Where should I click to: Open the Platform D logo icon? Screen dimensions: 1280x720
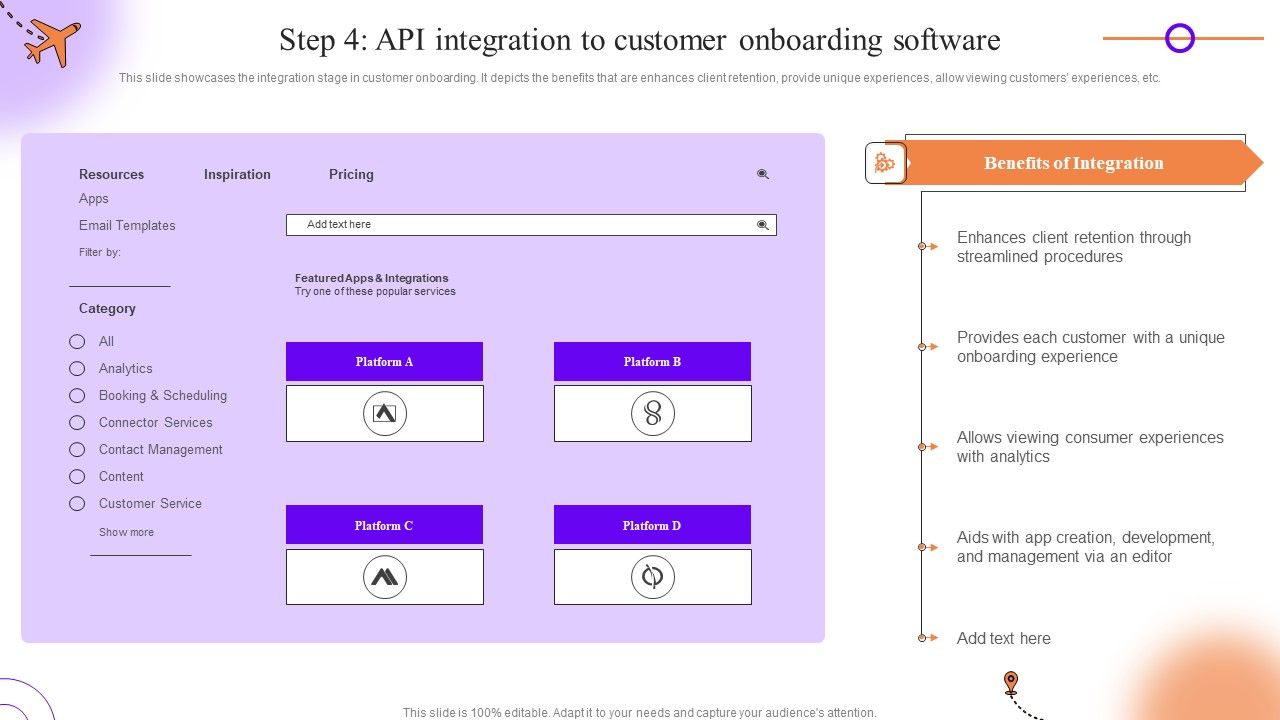click(x=653, y=577)
